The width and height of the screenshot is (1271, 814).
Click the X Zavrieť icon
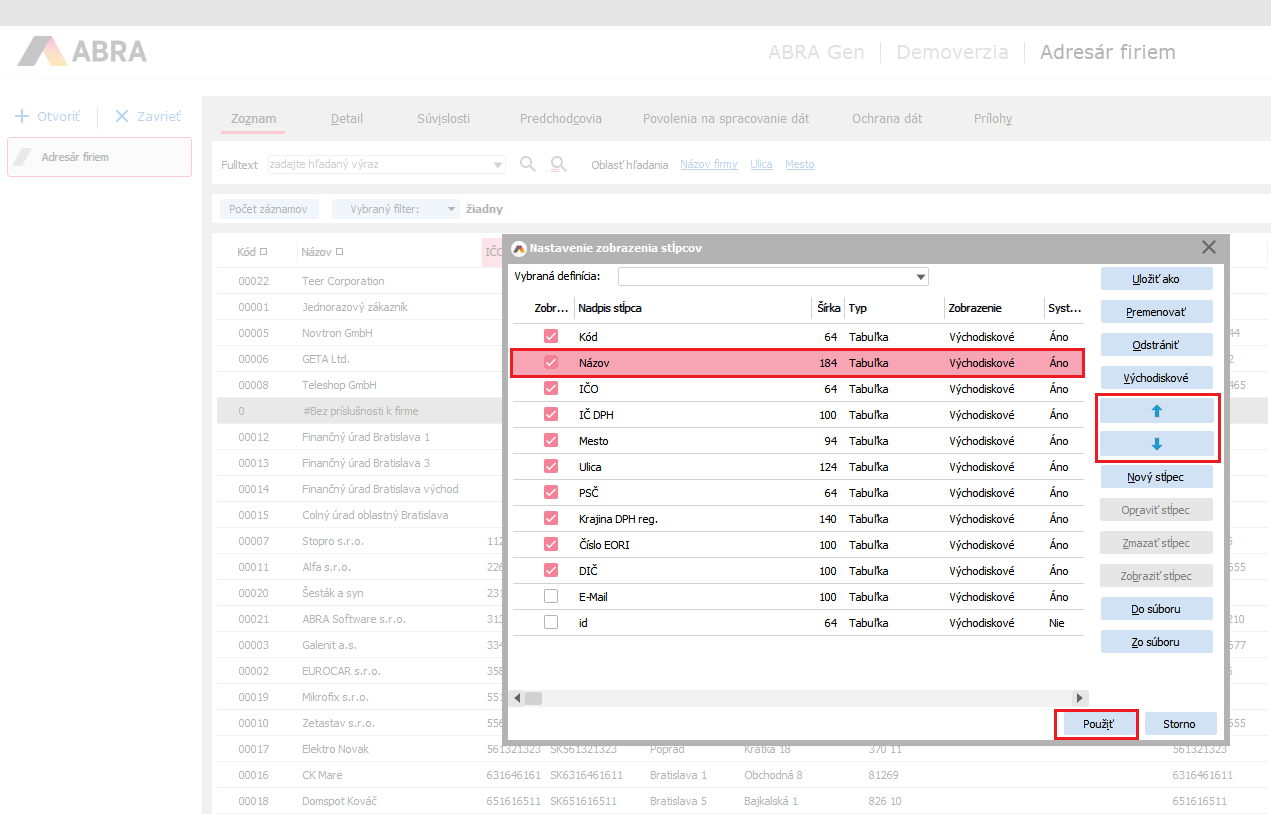pos(122,116)
